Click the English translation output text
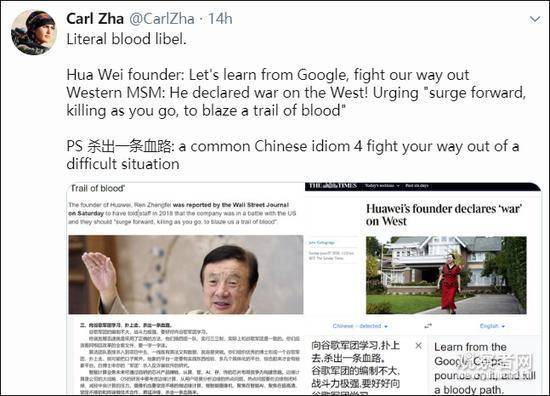 coord(485,368)
